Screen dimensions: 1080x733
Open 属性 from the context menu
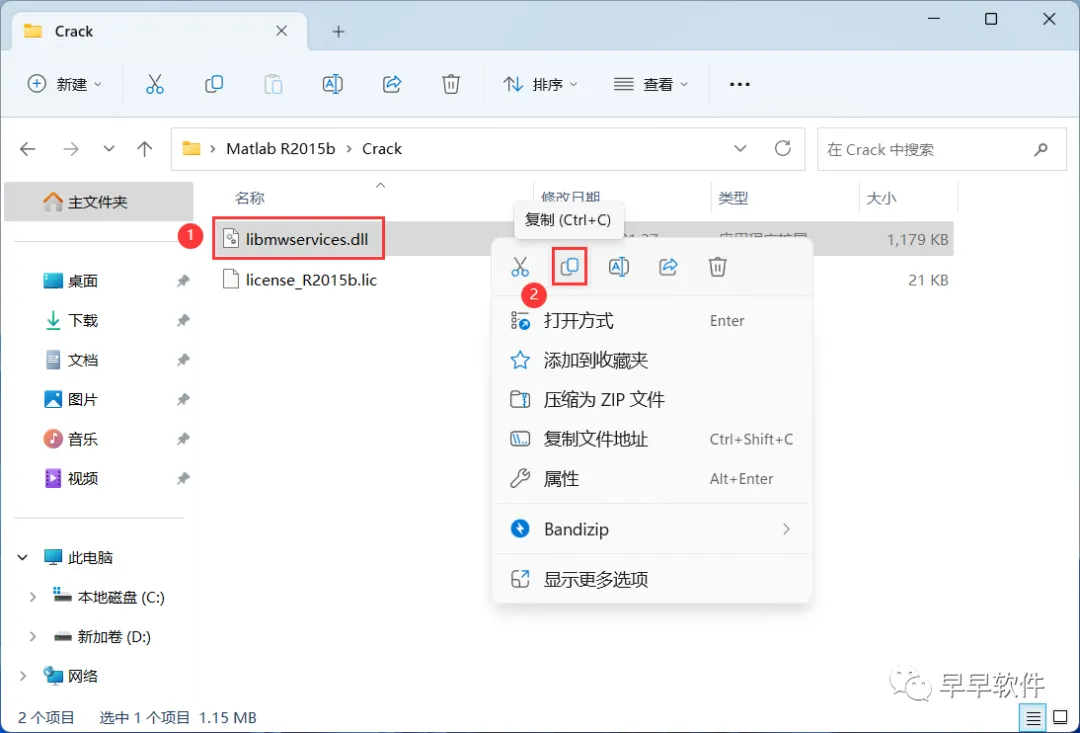[652, 479]
